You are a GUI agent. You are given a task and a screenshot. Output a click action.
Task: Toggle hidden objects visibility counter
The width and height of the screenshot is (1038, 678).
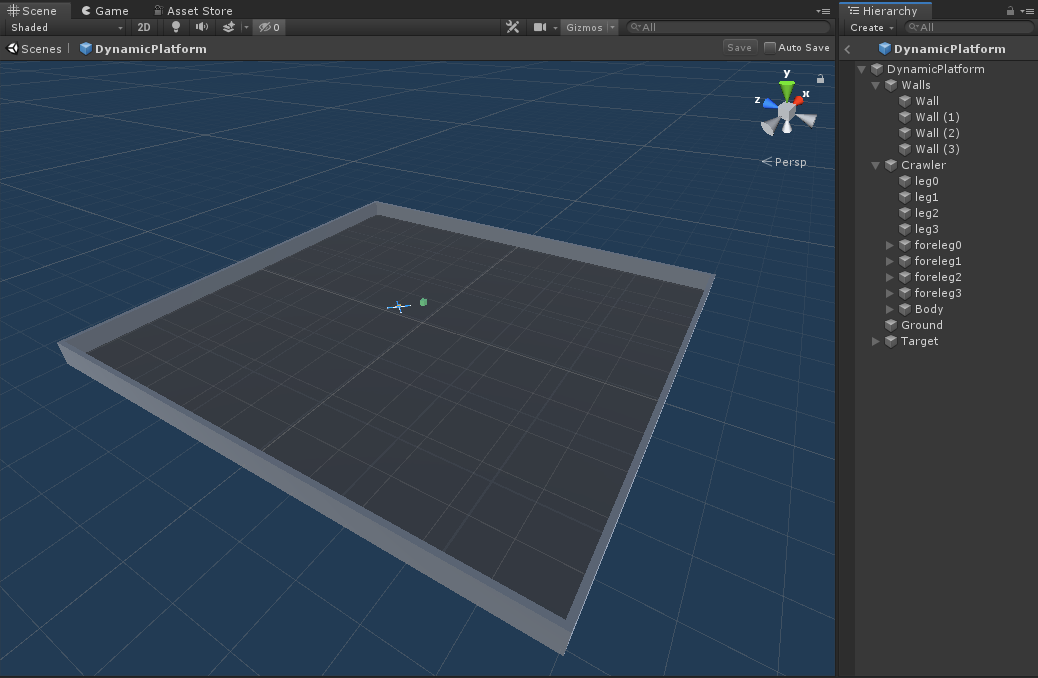(x=269, y=27)
